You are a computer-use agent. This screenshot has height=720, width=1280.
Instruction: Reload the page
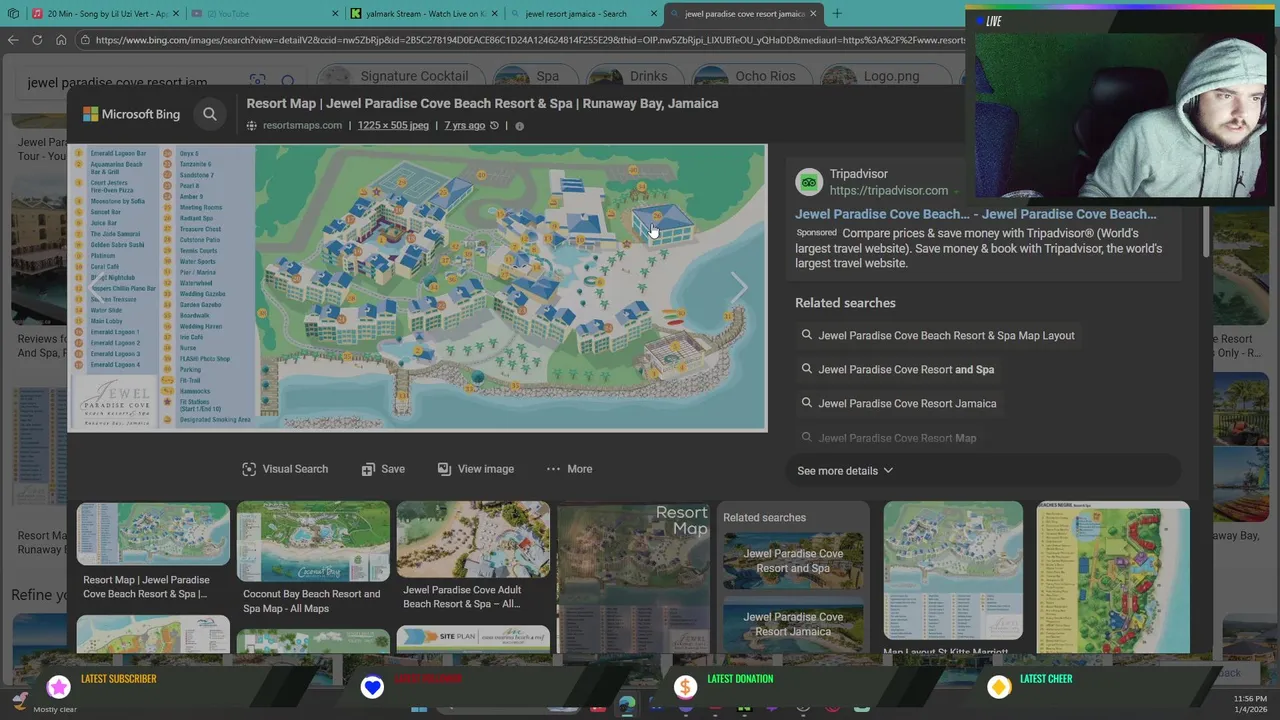point(37,40)
